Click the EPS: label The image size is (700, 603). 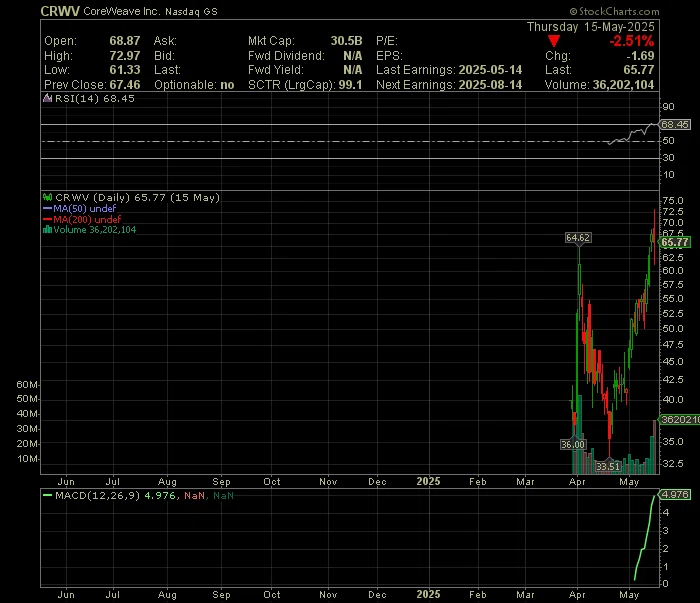[x=389, y=56]
